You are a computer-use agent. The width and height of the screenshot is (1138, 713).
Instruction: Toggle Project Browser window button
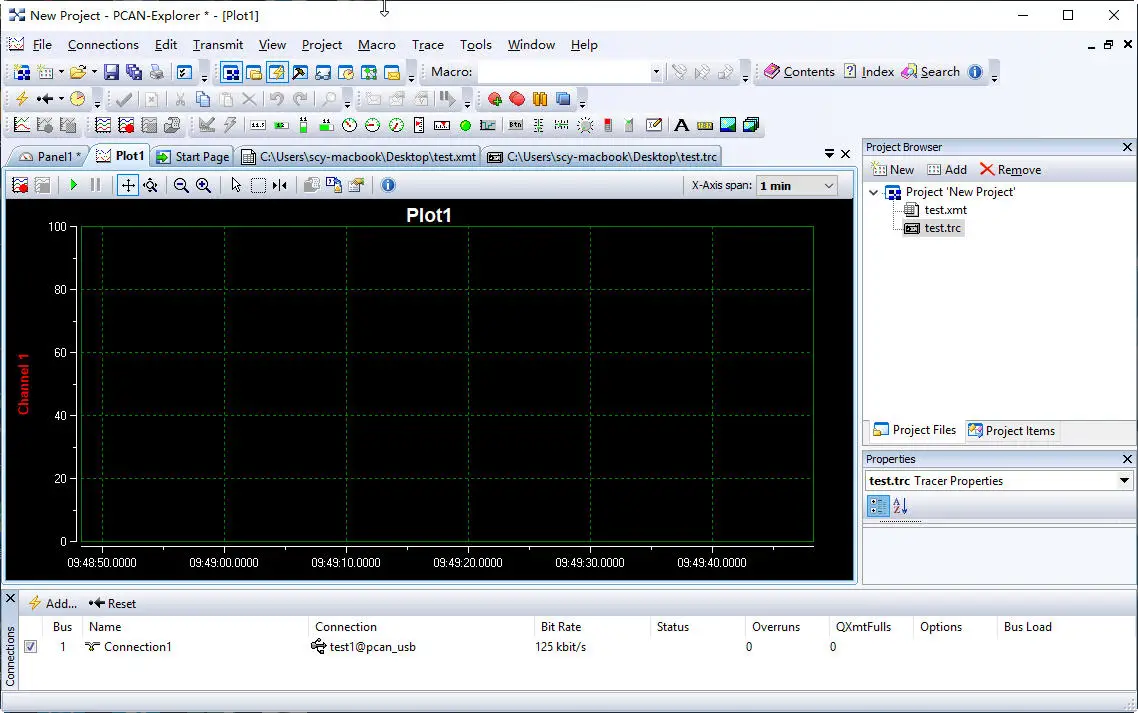click(x=231, y=72)
